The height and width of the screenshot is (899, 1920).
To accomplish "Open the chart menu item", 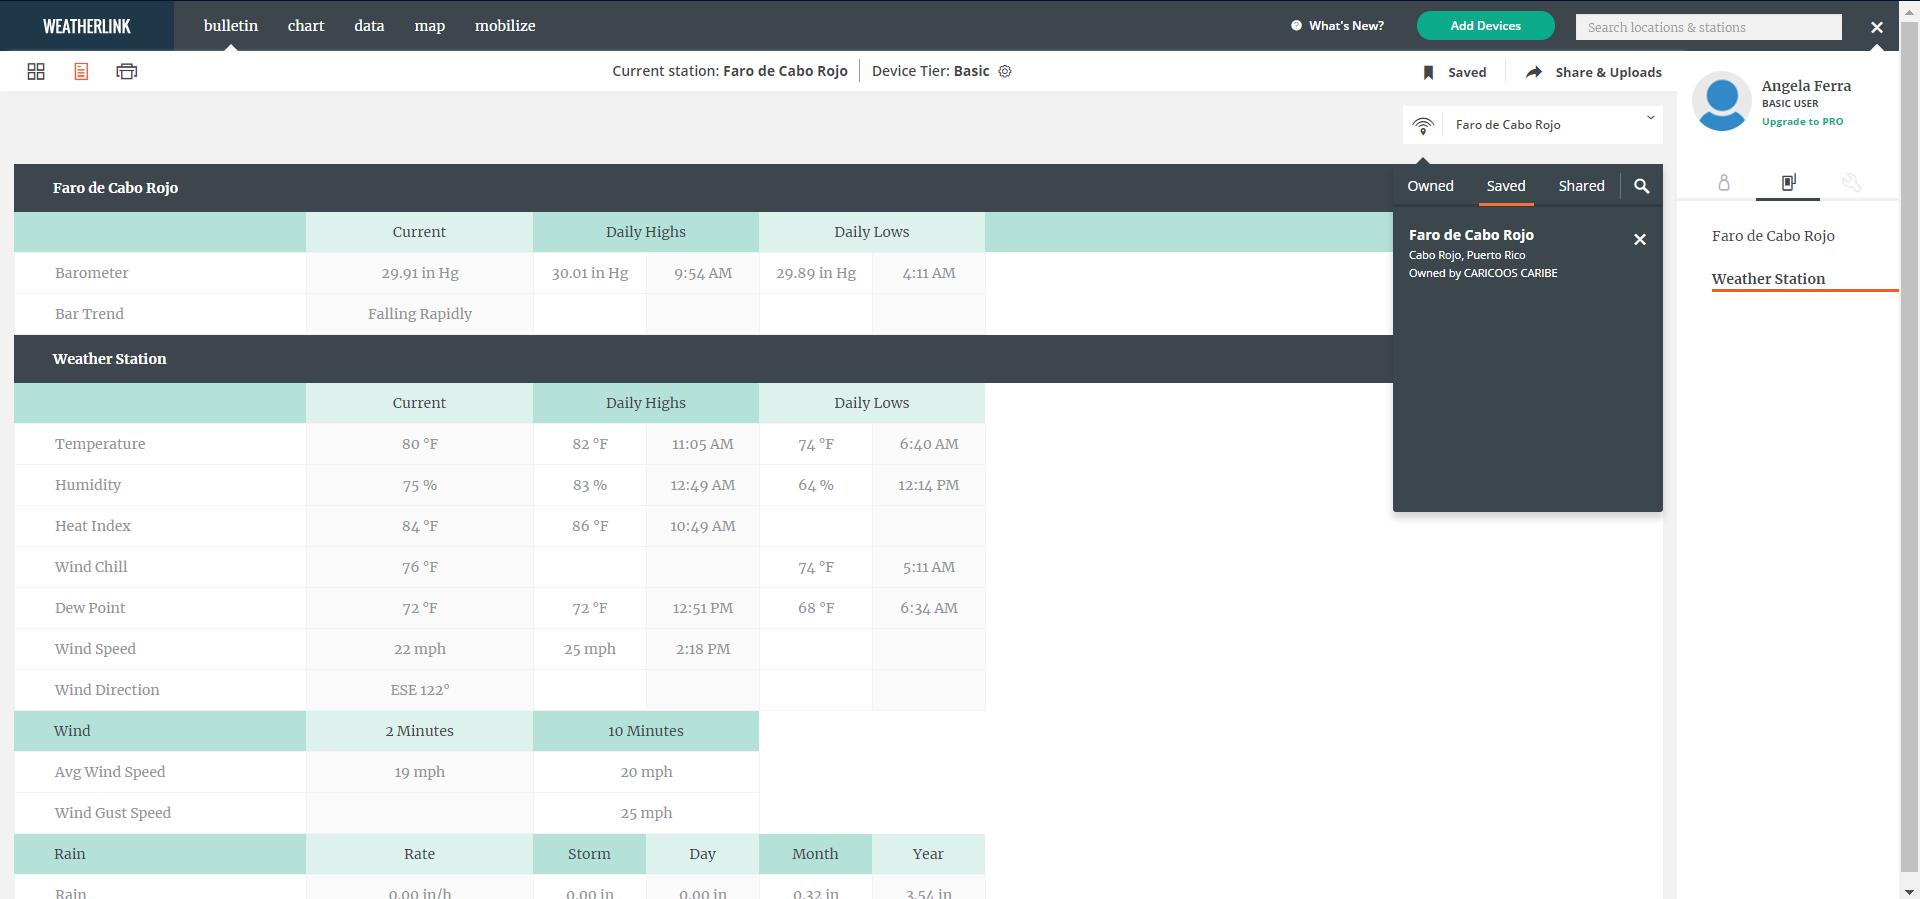I will 306,26.
